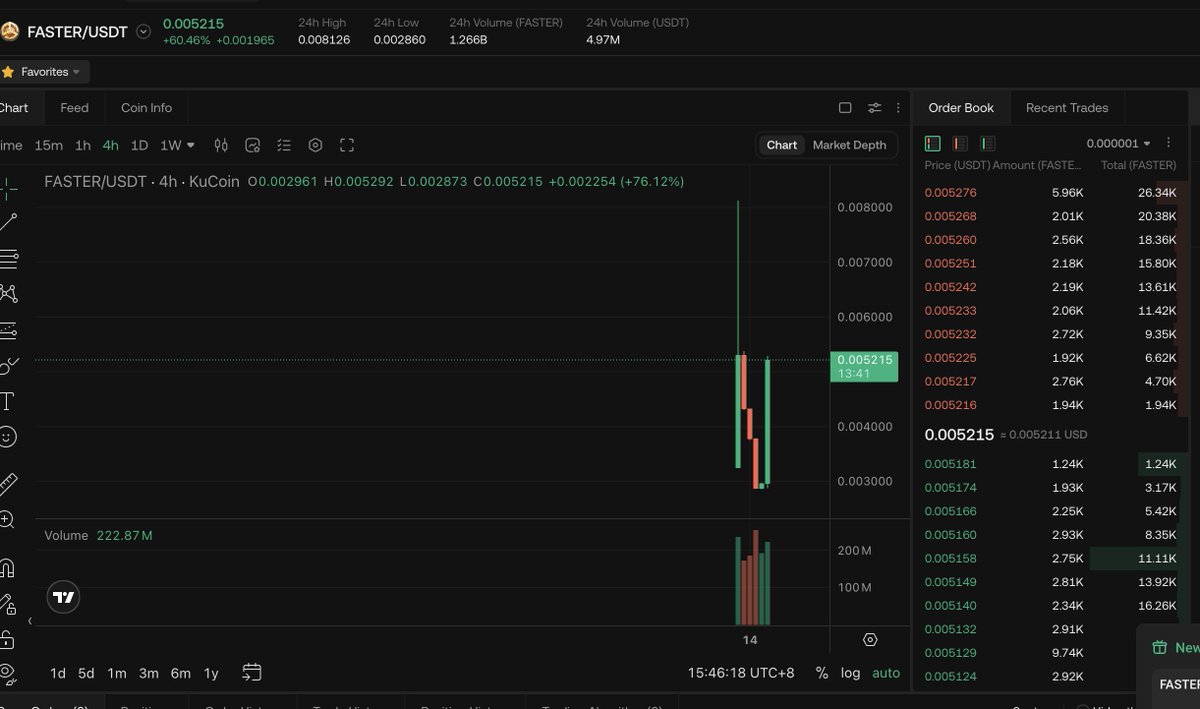The width and height of the screenshot is (1200, 709).
Task: Select the ruler measure tool
Action: tap(7, 484)
